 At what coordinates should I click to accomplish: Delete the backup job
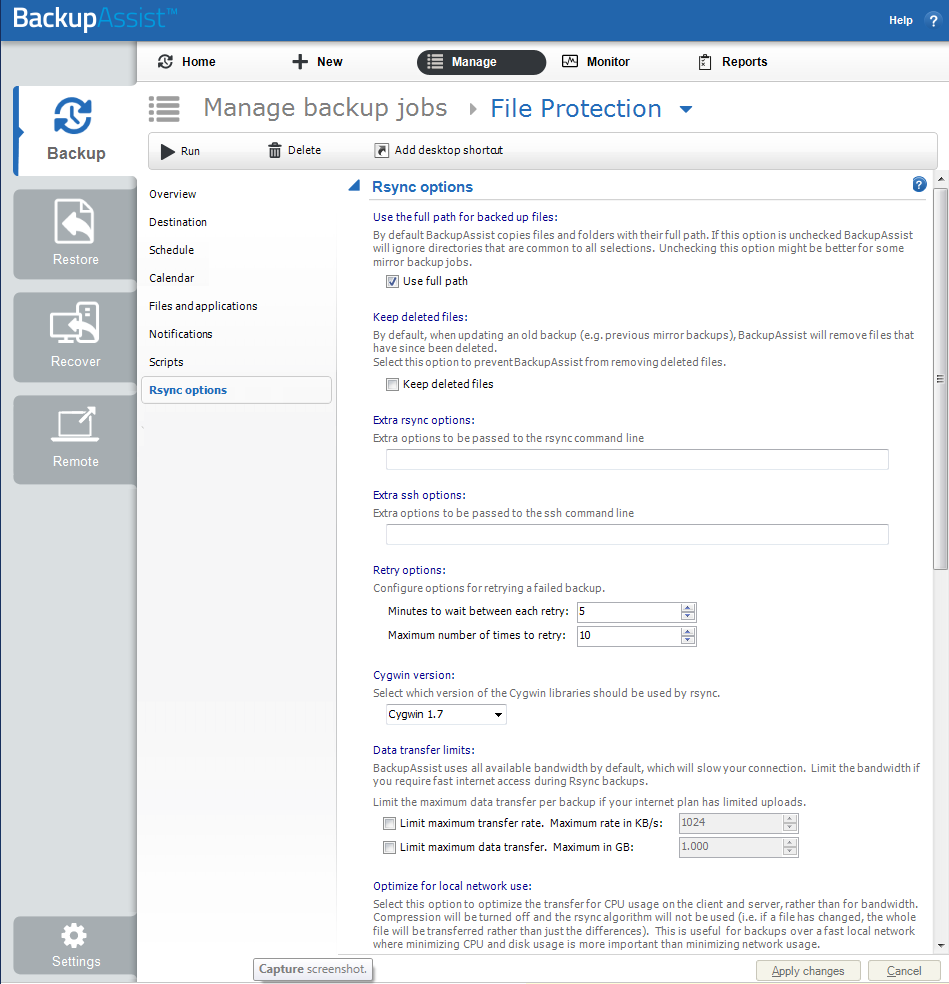(294, 151)
